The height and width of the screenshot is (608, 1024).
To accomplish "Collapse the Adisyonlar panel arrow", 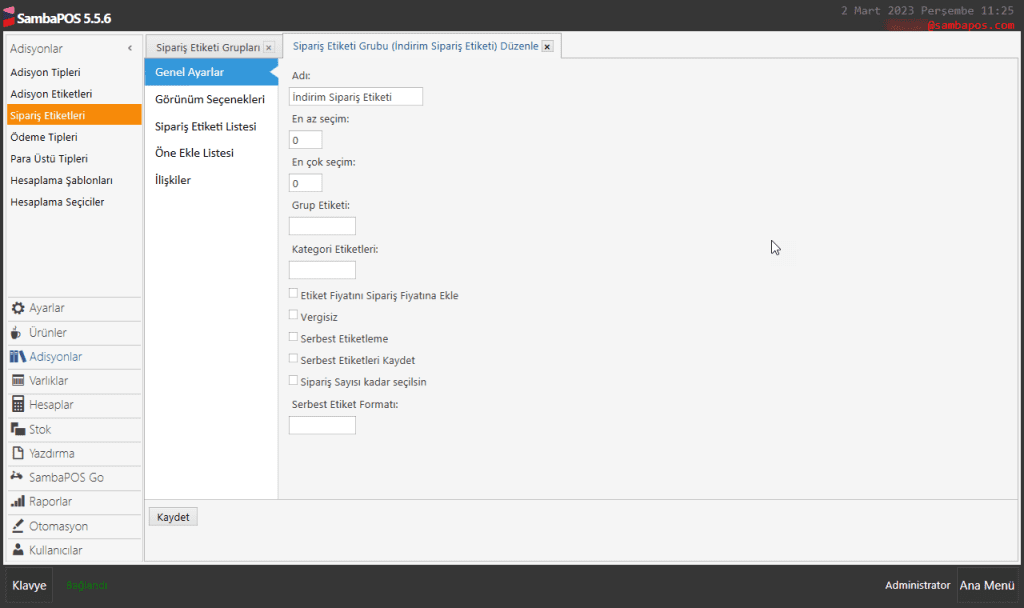I will 130,48.
